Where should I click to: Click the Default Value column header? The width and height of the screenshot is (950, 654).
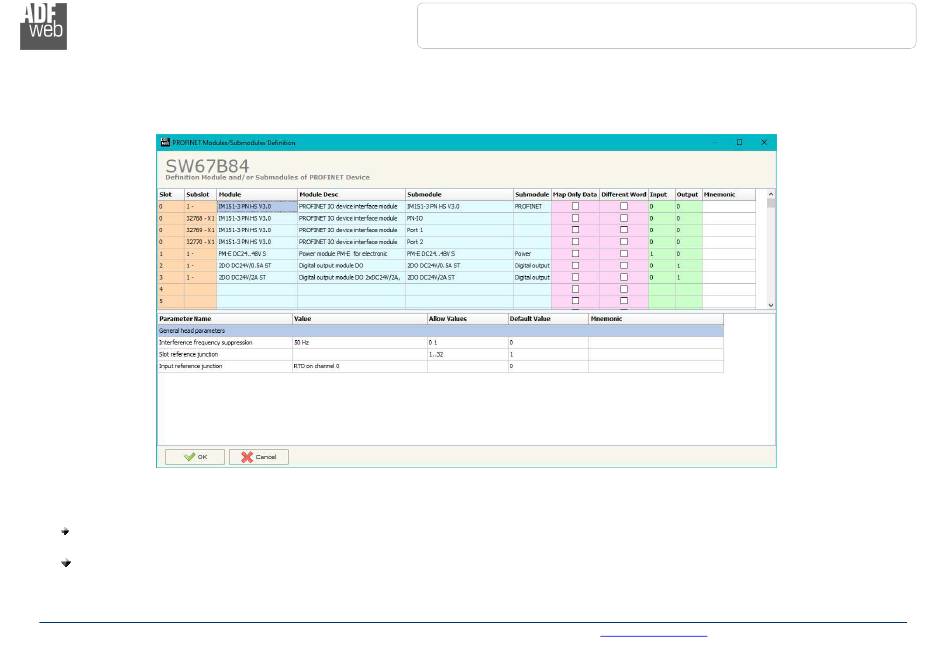click(x=548, y=319)
